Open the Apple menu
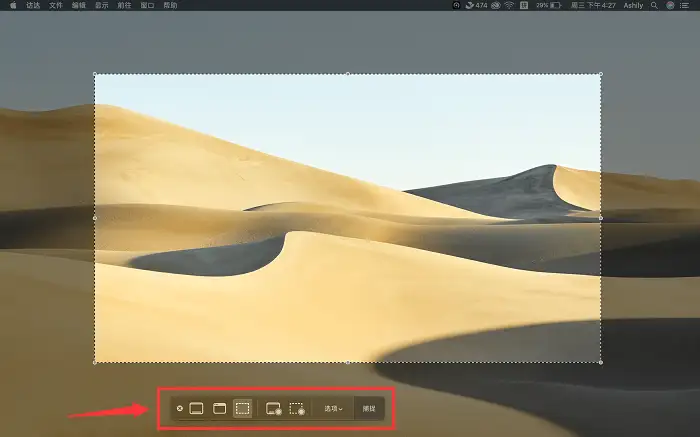This screenshot has height=437, width=700. pos(13,5)
